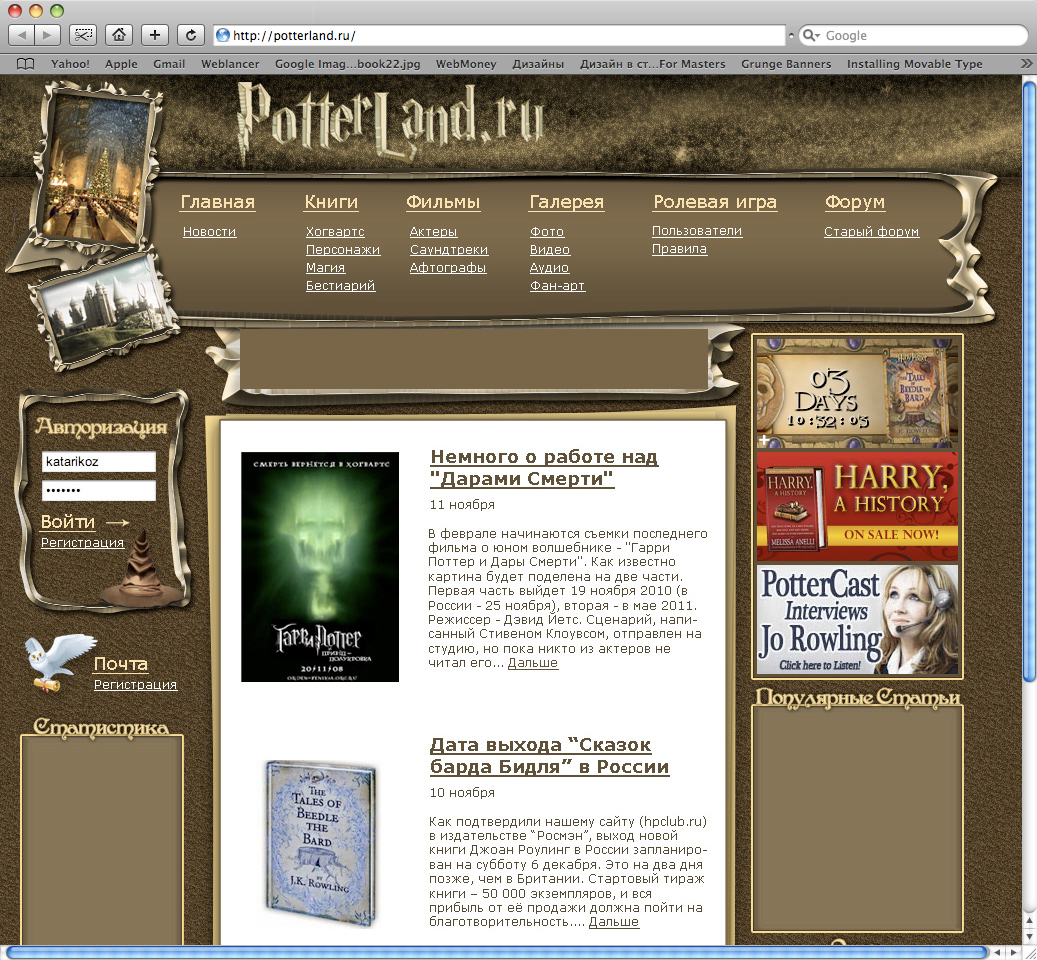Viewport: 1037px width, 960px height.
Task: Open the Yahoo! bookmark
Action: click(70, 64)
